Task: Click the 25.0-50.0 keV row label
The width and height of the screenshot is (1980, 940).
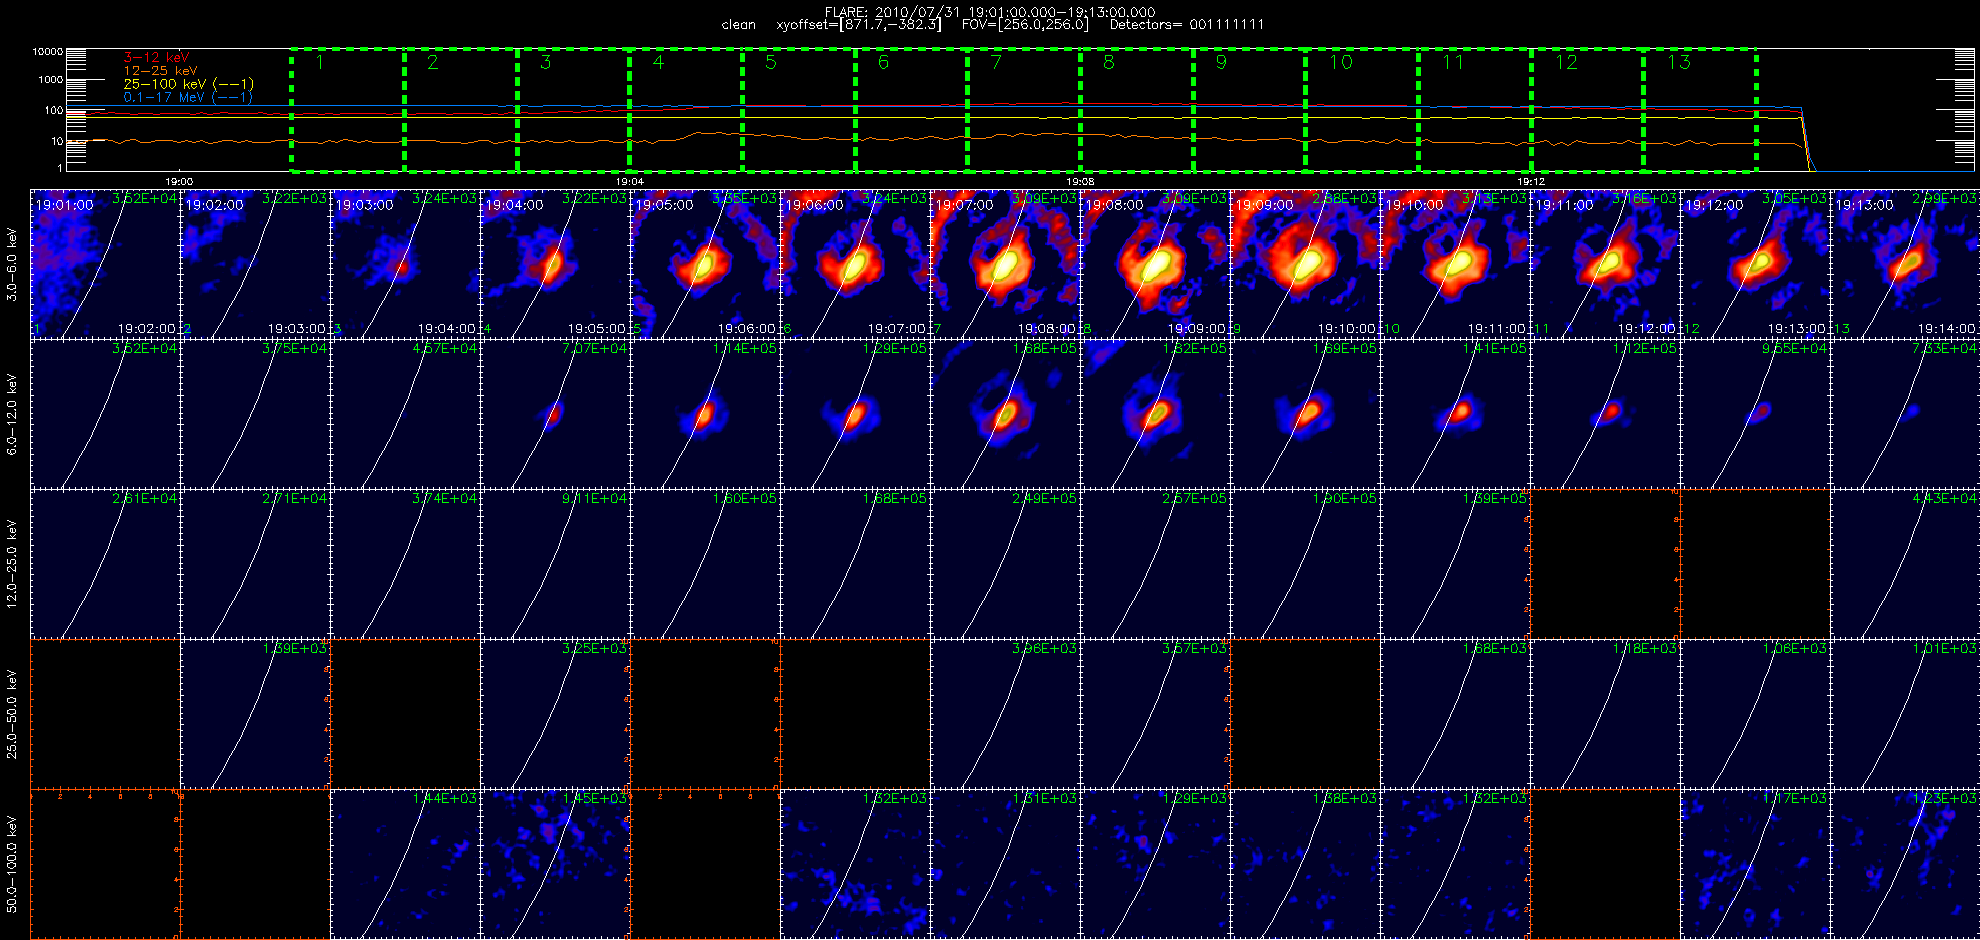Action: 12,714
